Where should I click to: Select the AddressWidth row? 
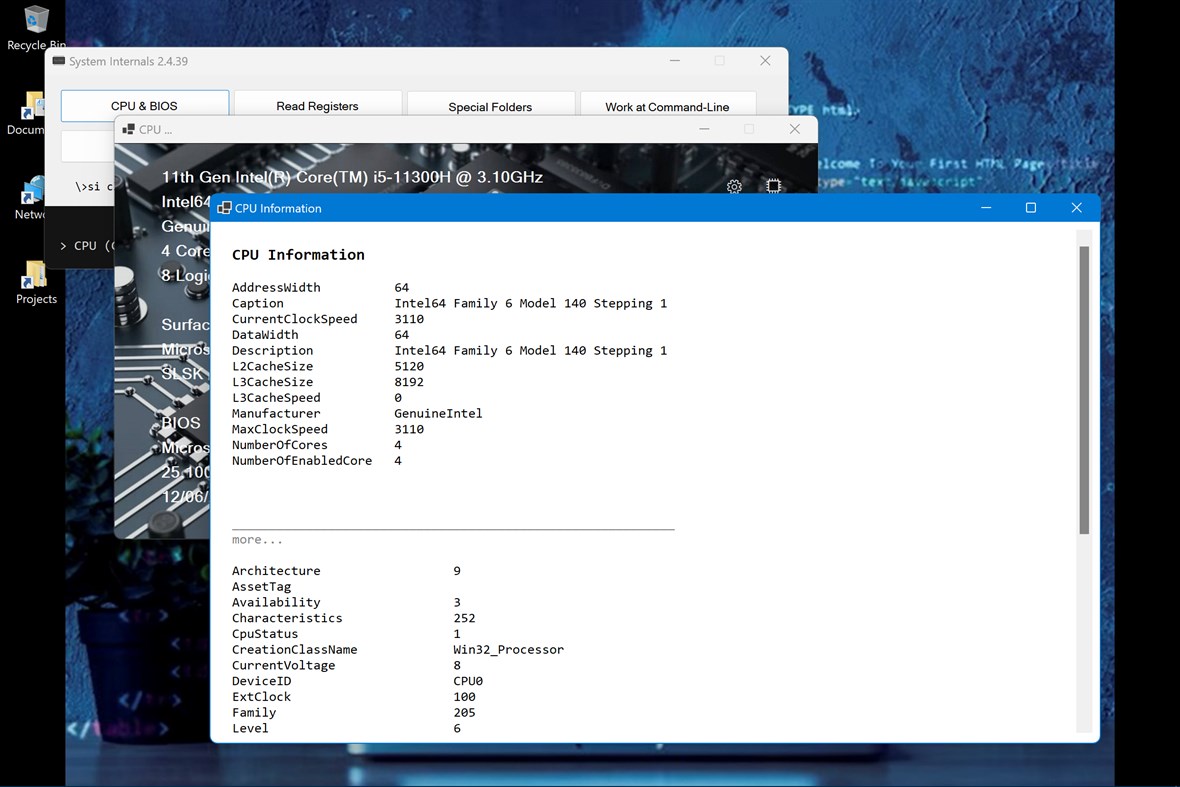[321, 287]
